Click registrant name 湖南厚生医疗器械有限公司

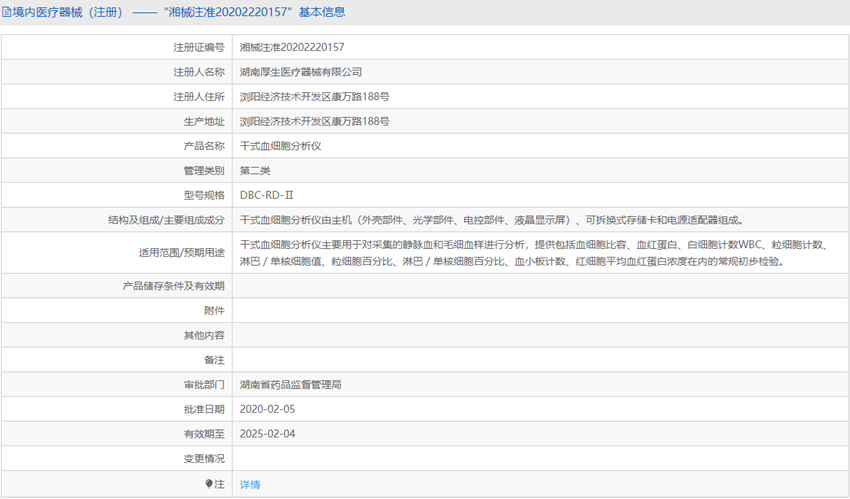tap(301, 72)
